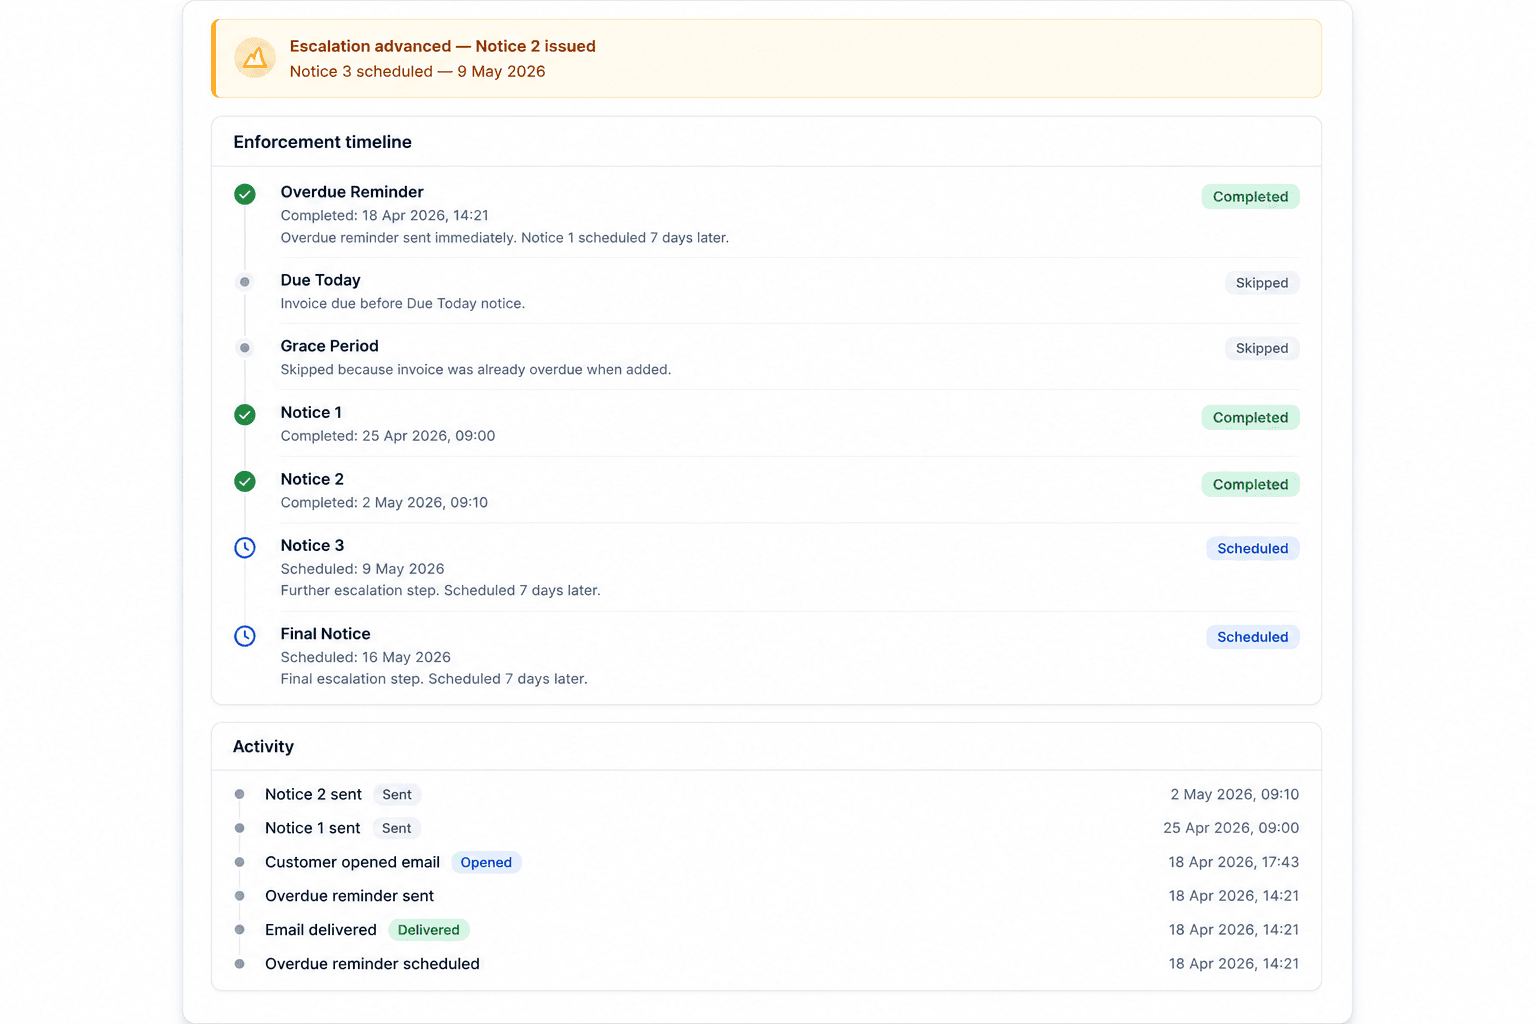Click the Grace Period gray dot marker
The height and width of the screenshot is (1024, 1536).
tap(245, 348)
